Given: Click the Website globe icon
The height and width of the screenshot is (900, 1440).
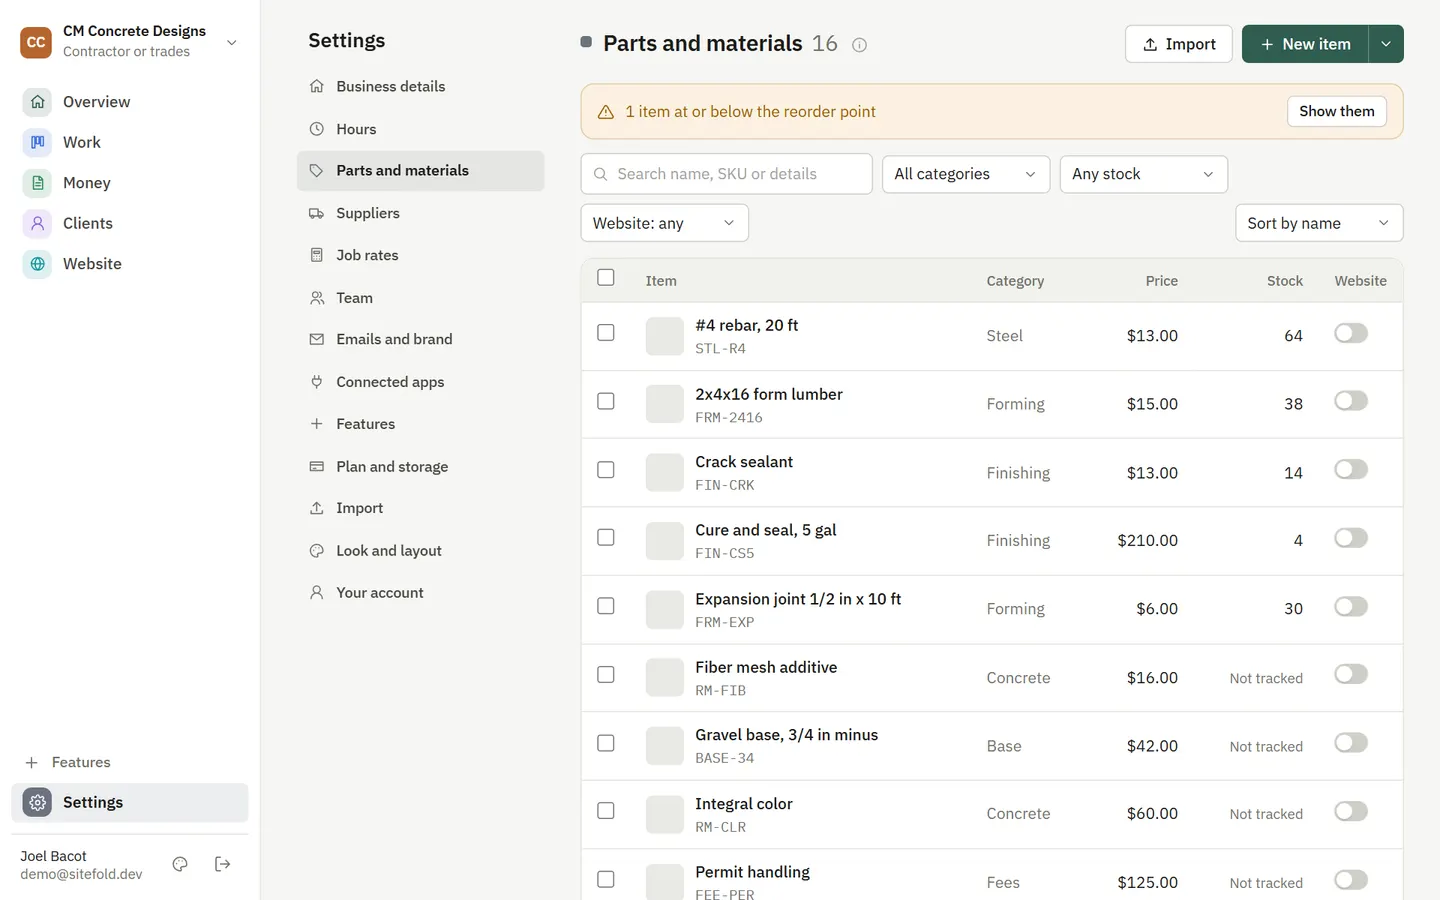Looking at the screenshot, I should coord(37,264).
